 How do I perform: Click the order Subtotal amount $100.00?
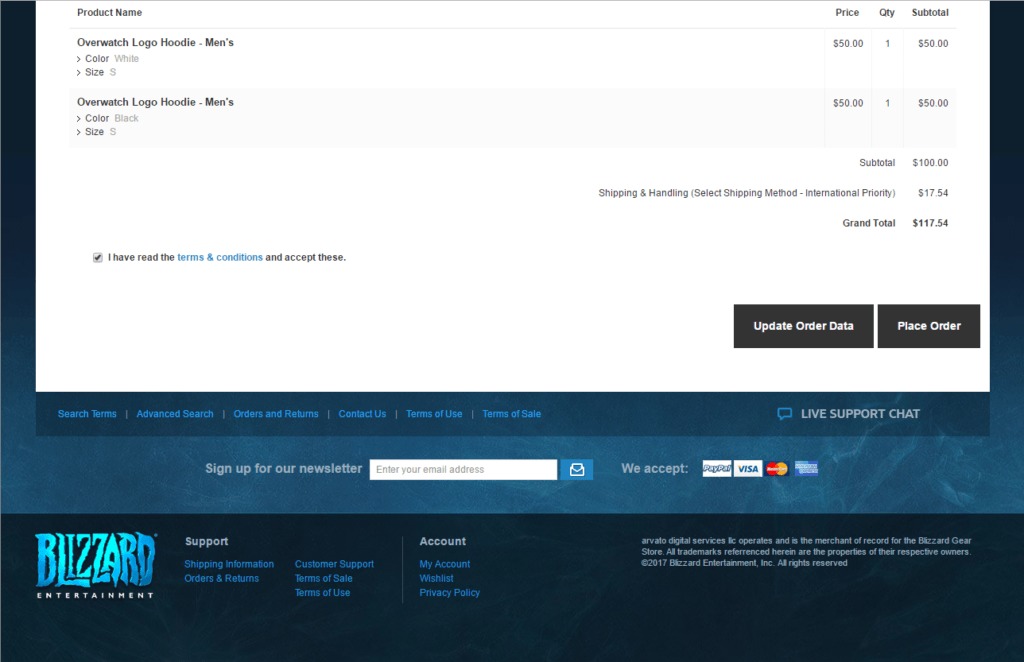930,163
